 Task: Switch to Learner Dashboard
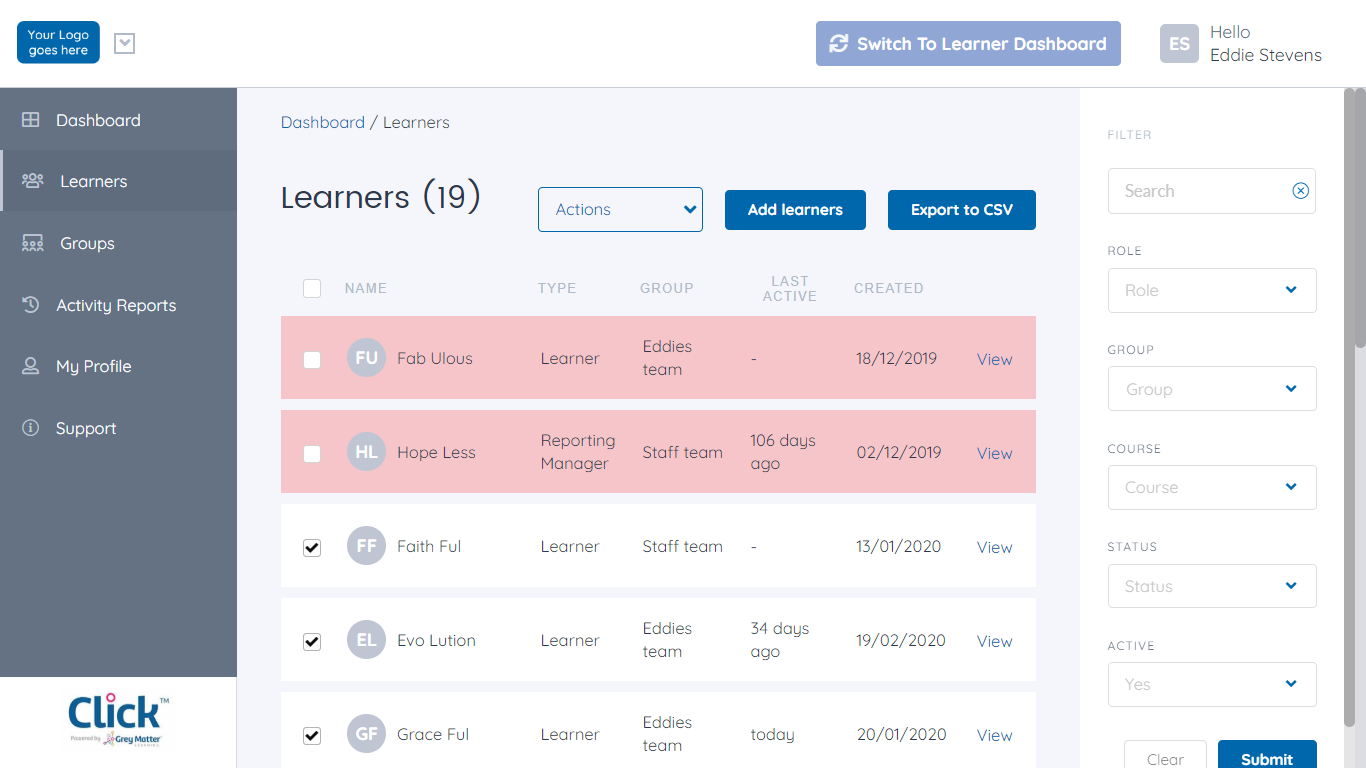[x=967, y=43]
